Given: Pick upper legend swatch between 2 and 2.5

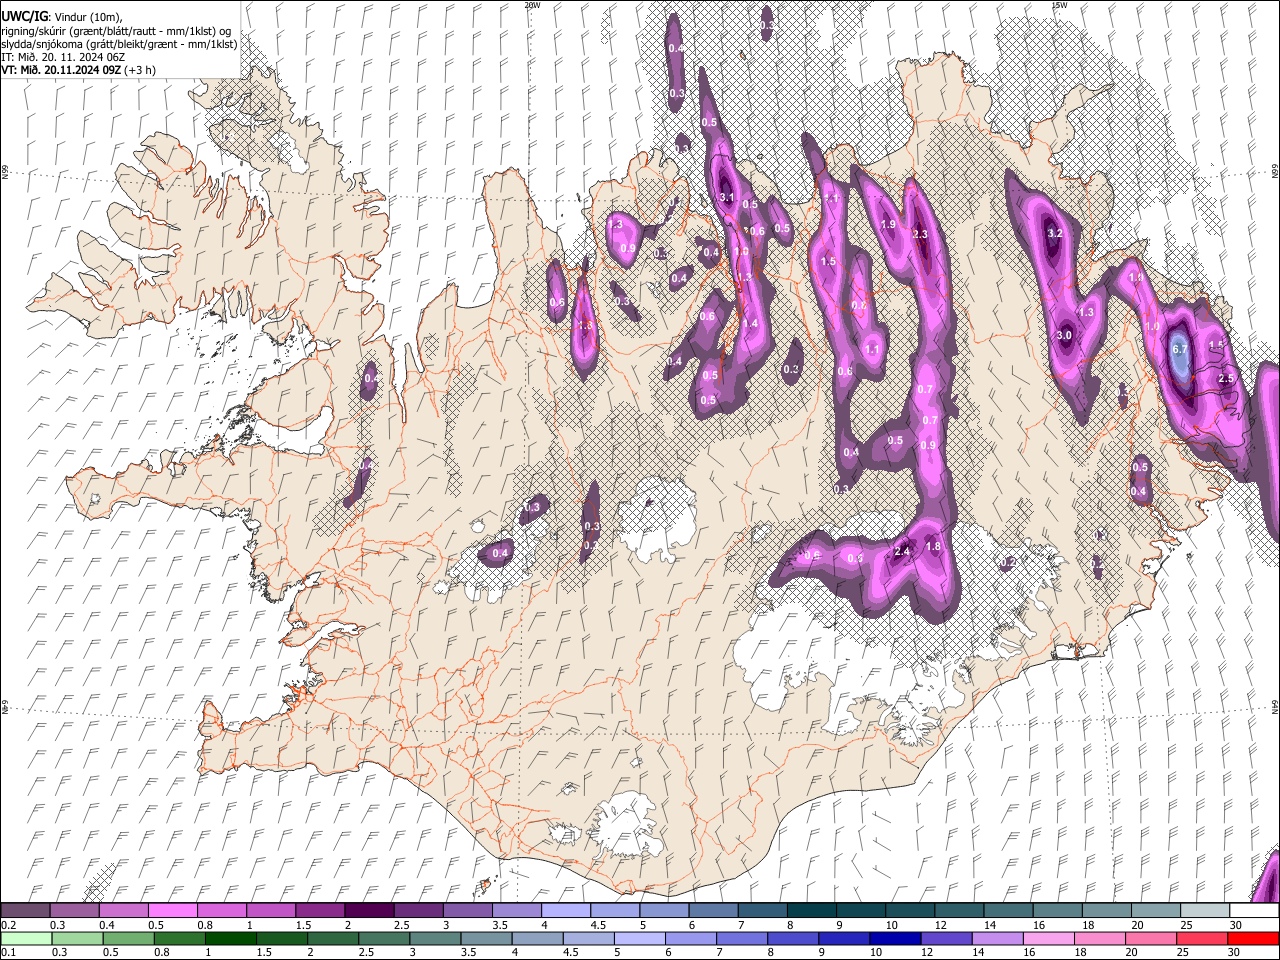Looking at the screenshot, I should pos(369,911).
